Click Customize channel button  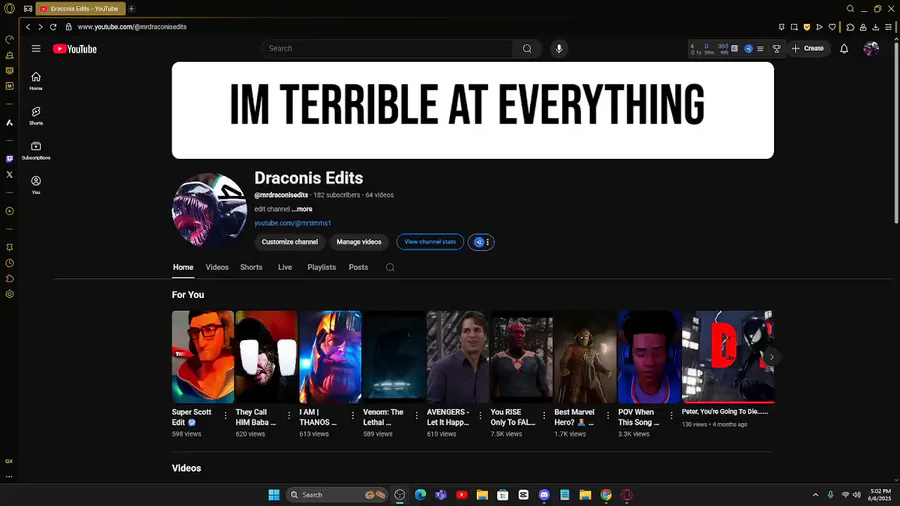[x=290, y=242]
